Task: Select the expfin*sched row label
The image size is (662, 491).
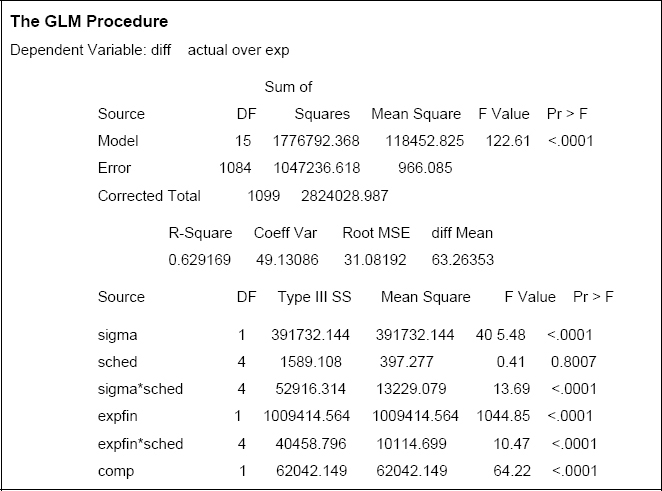Action: click(x=141, y=443)
